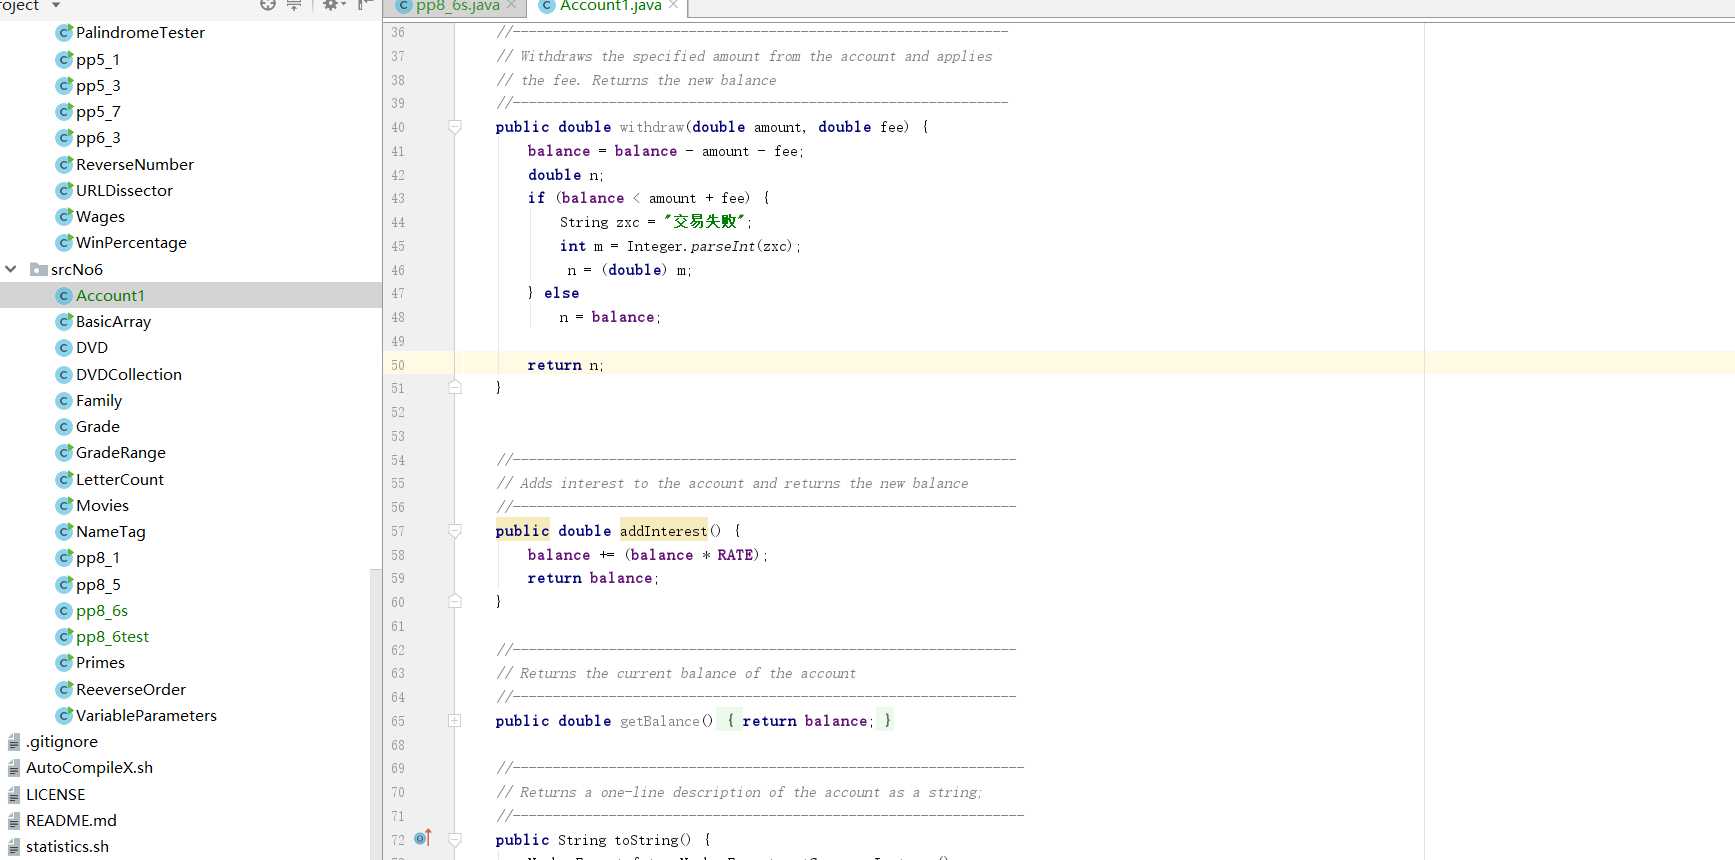Open WinPercentage class

coord(131,242)
